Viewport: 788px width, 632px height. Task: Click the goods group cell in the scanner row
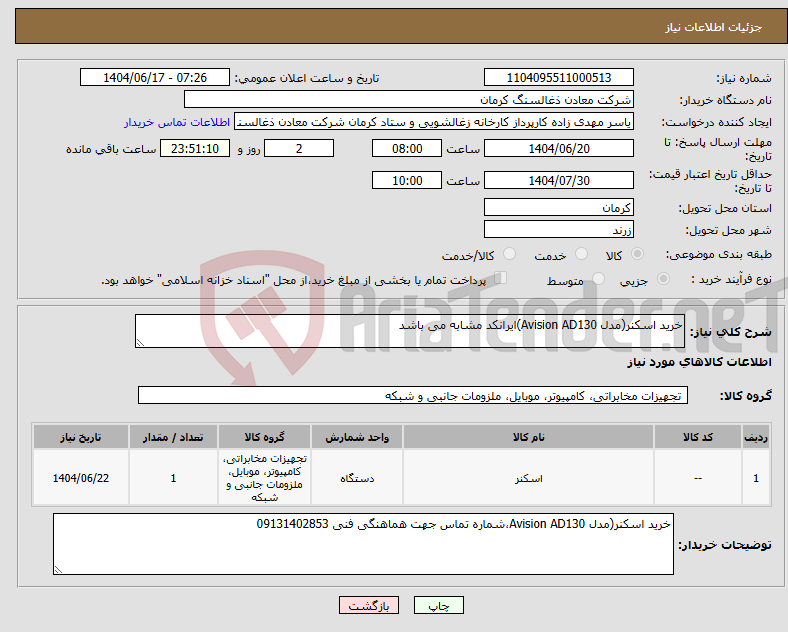(264, 478)
